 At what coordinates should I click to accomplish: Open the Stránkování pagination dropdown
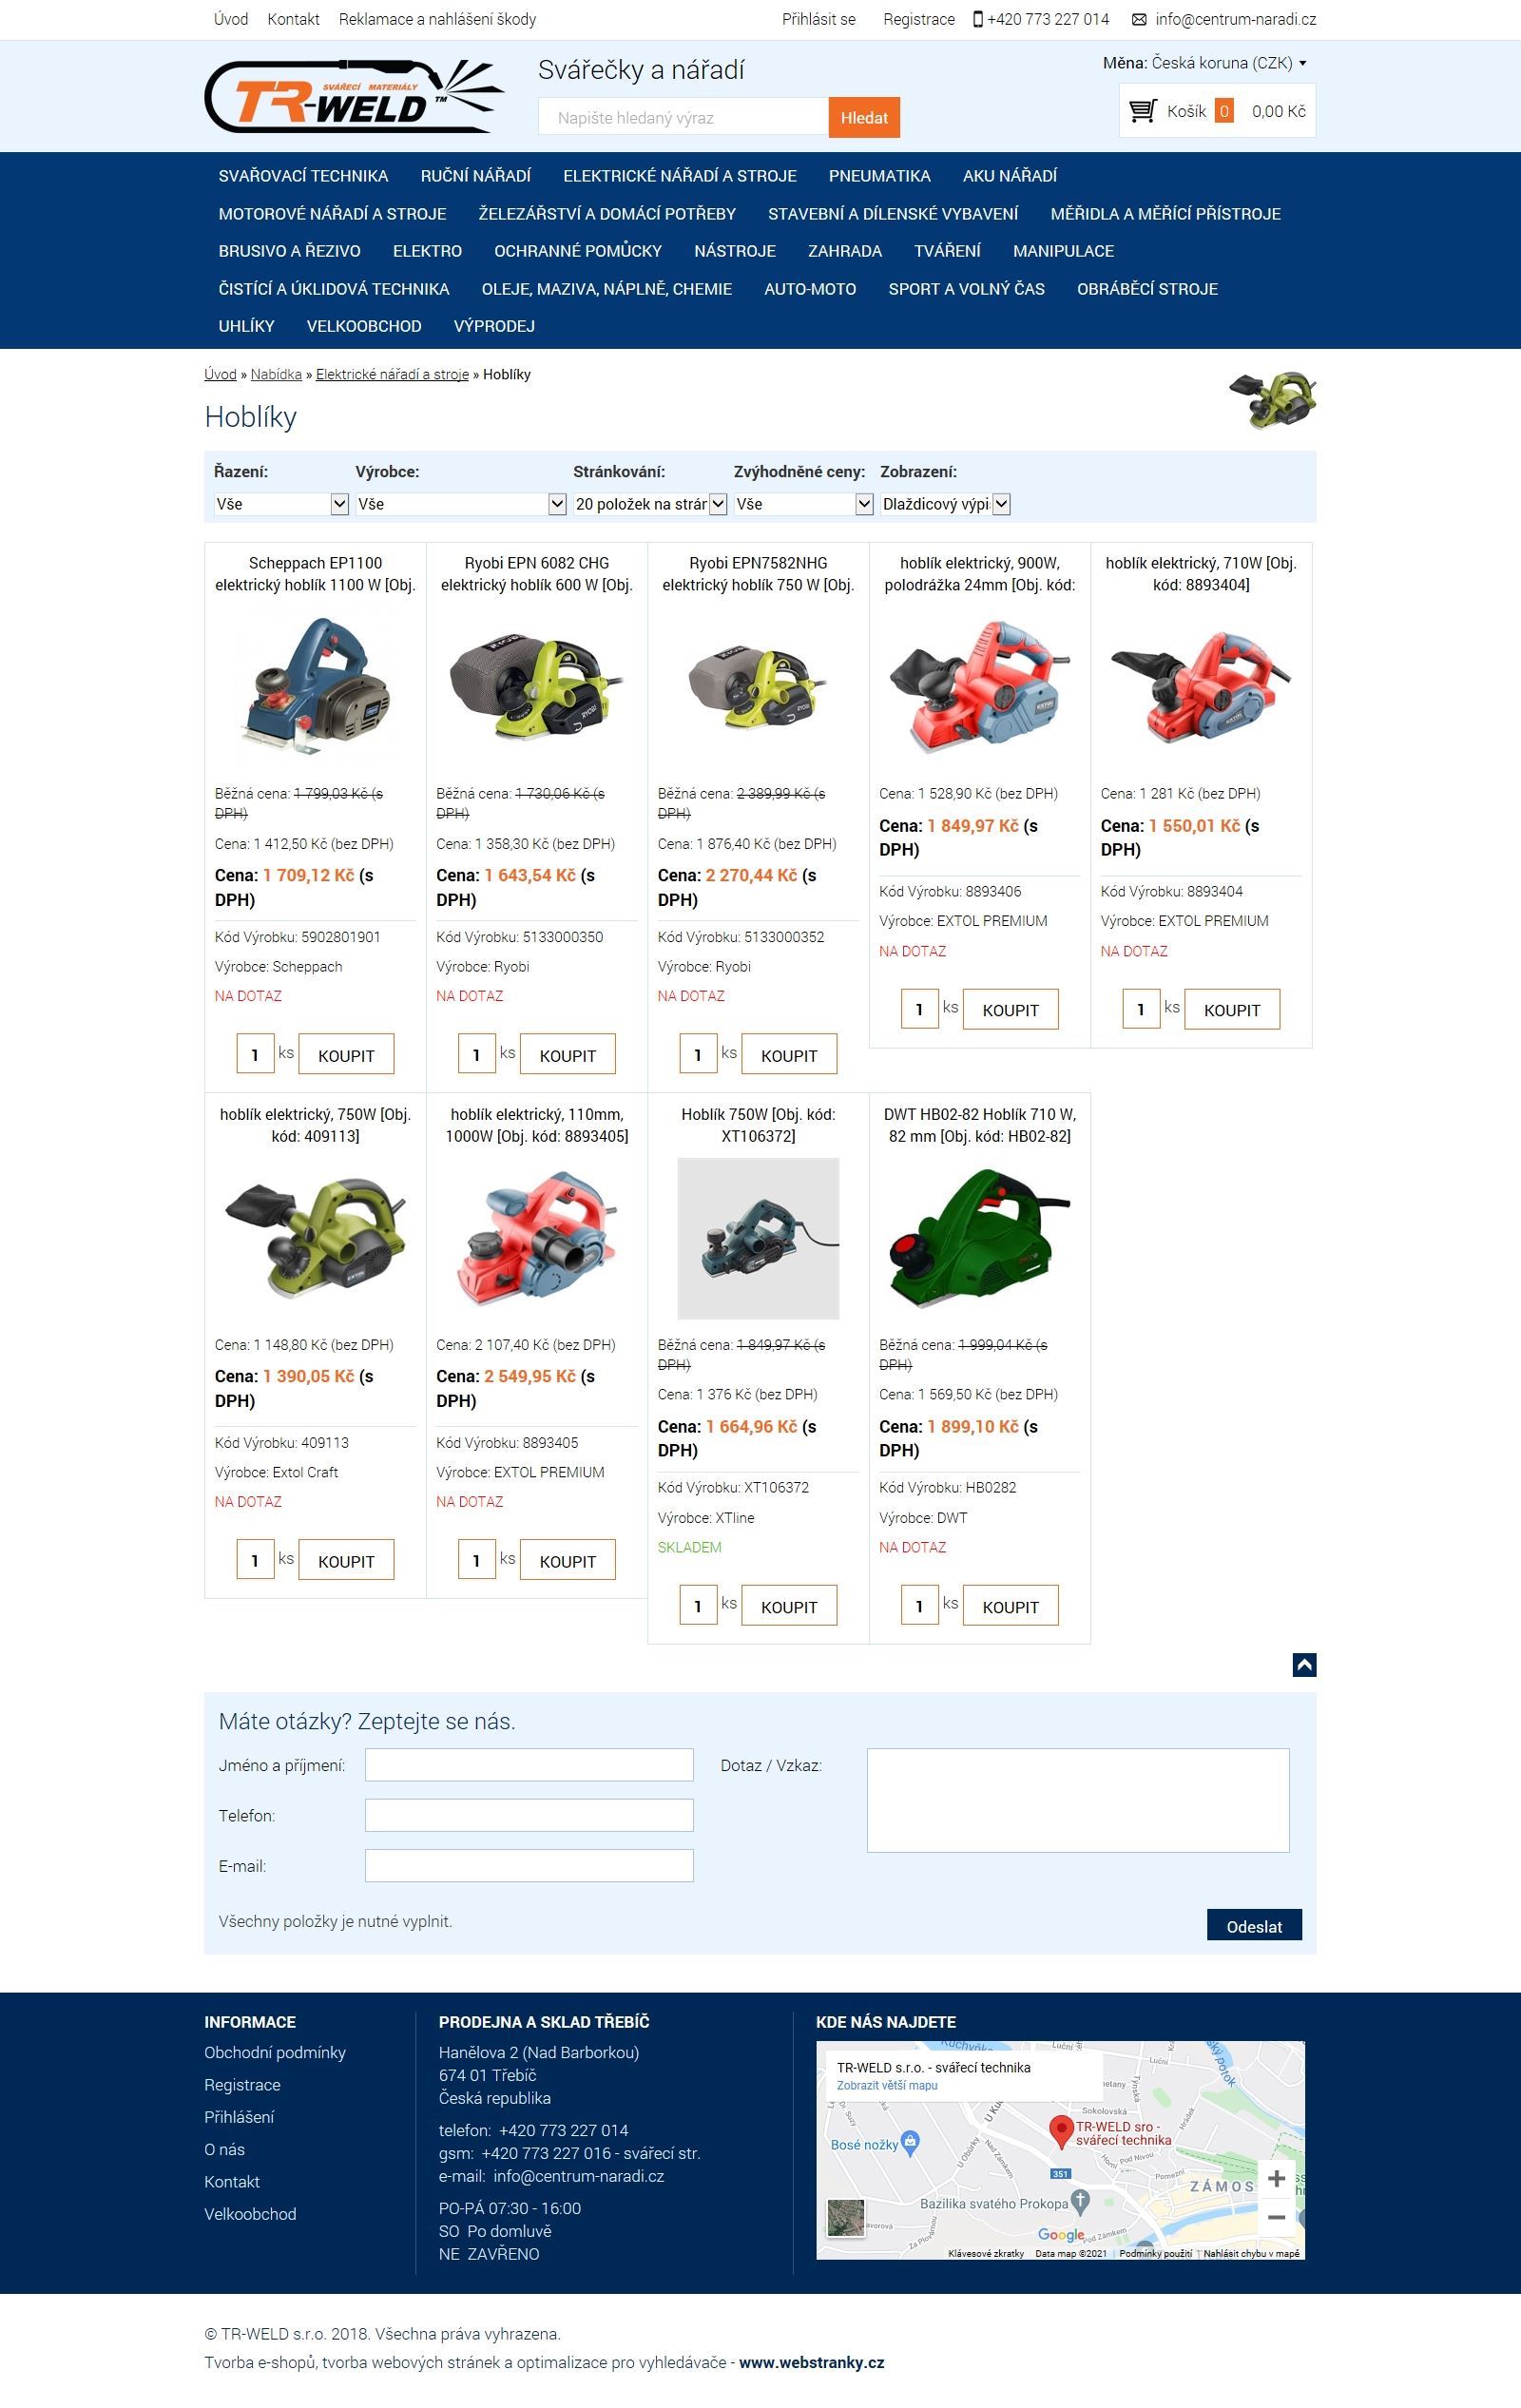(650, 504)
